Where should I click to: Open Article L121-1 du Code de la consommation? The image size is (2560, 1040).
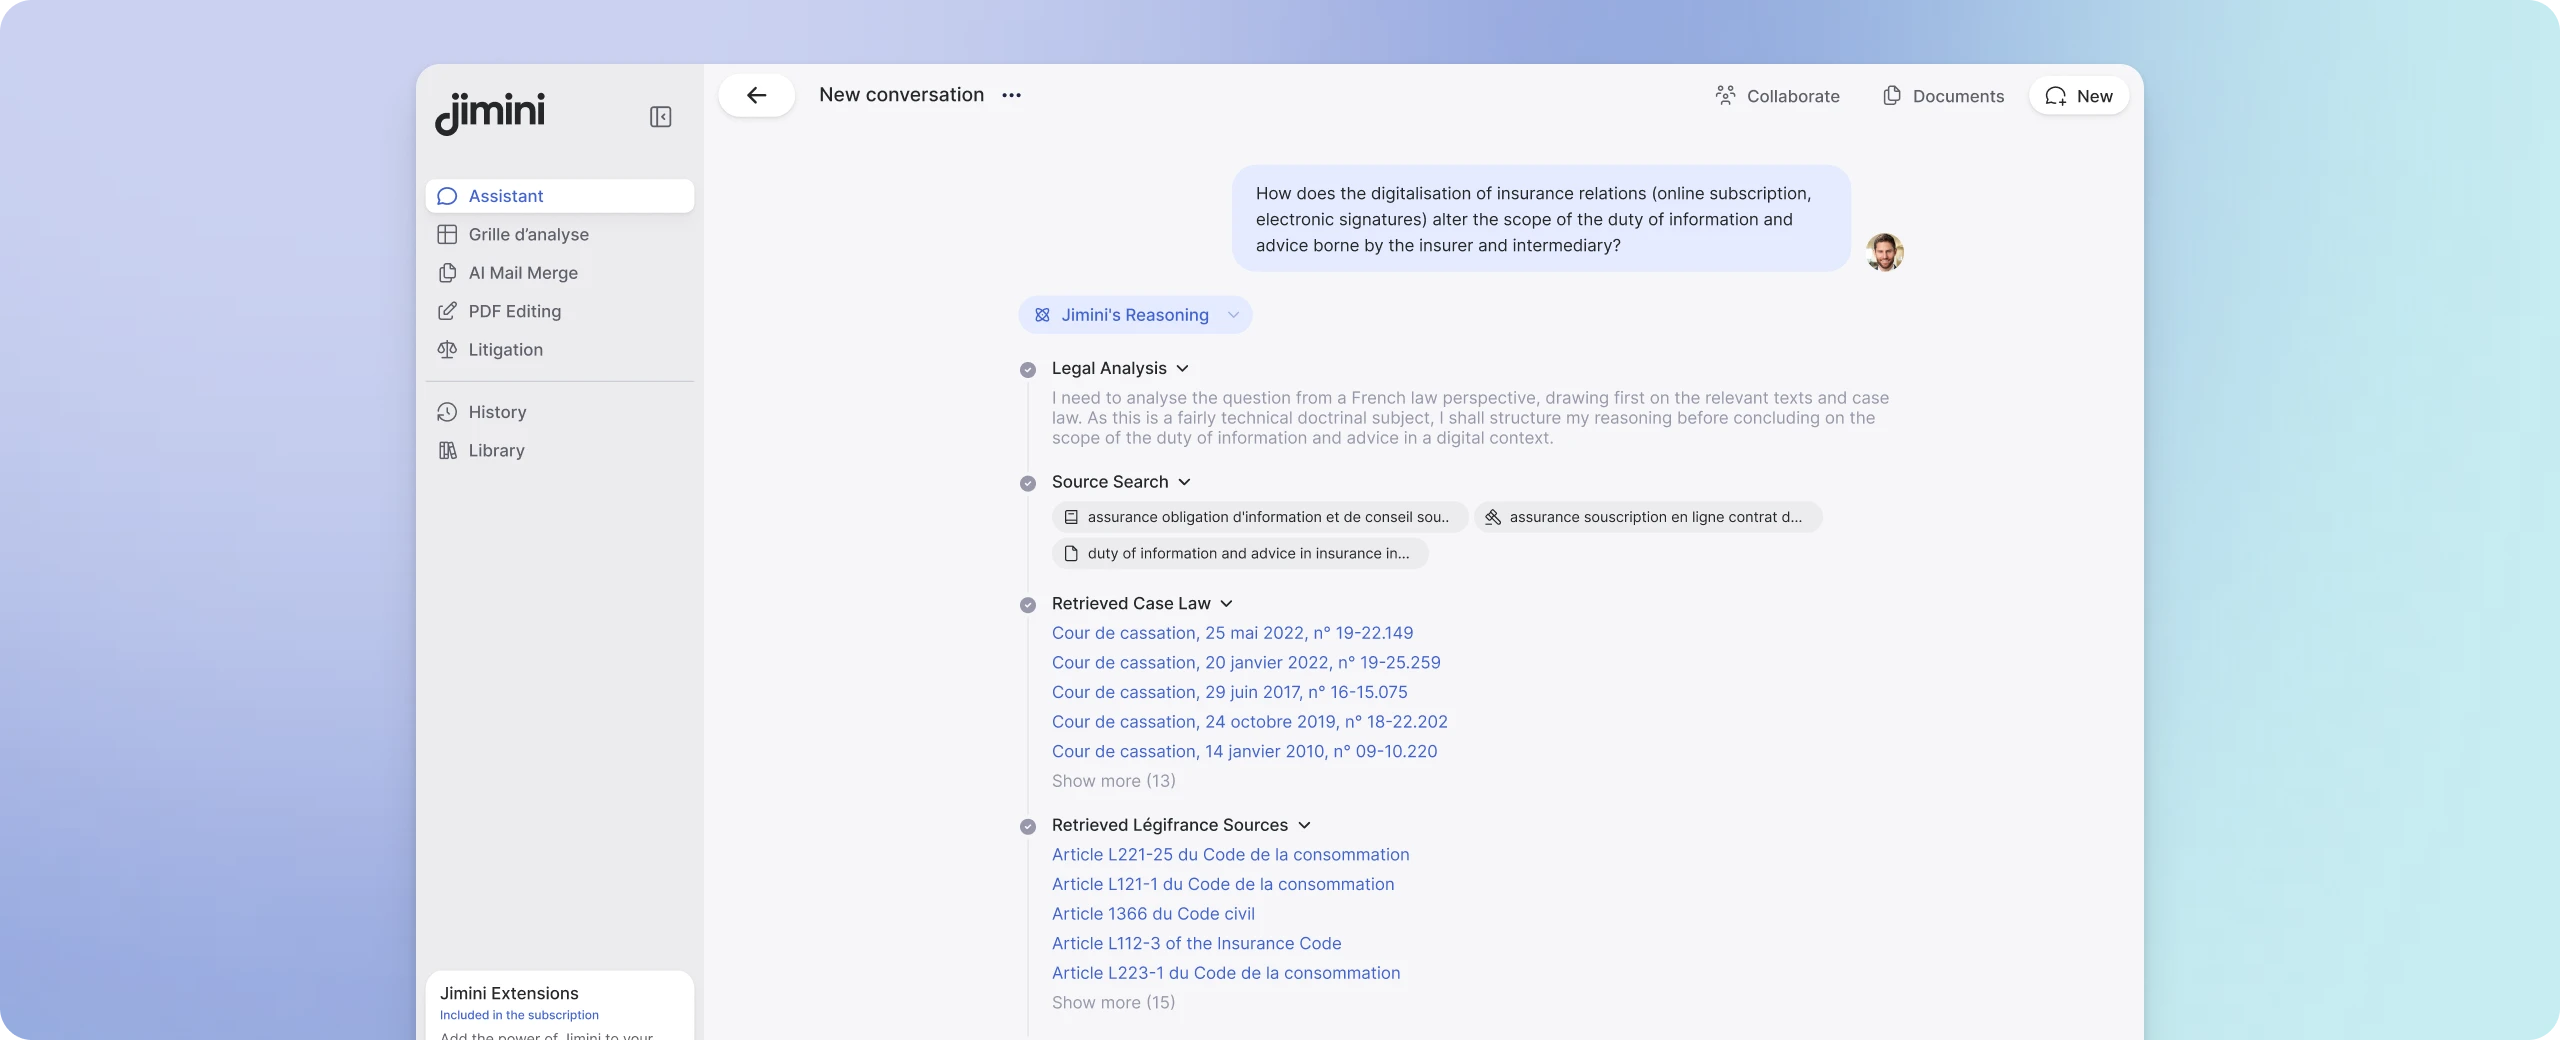pos(1222,884)
